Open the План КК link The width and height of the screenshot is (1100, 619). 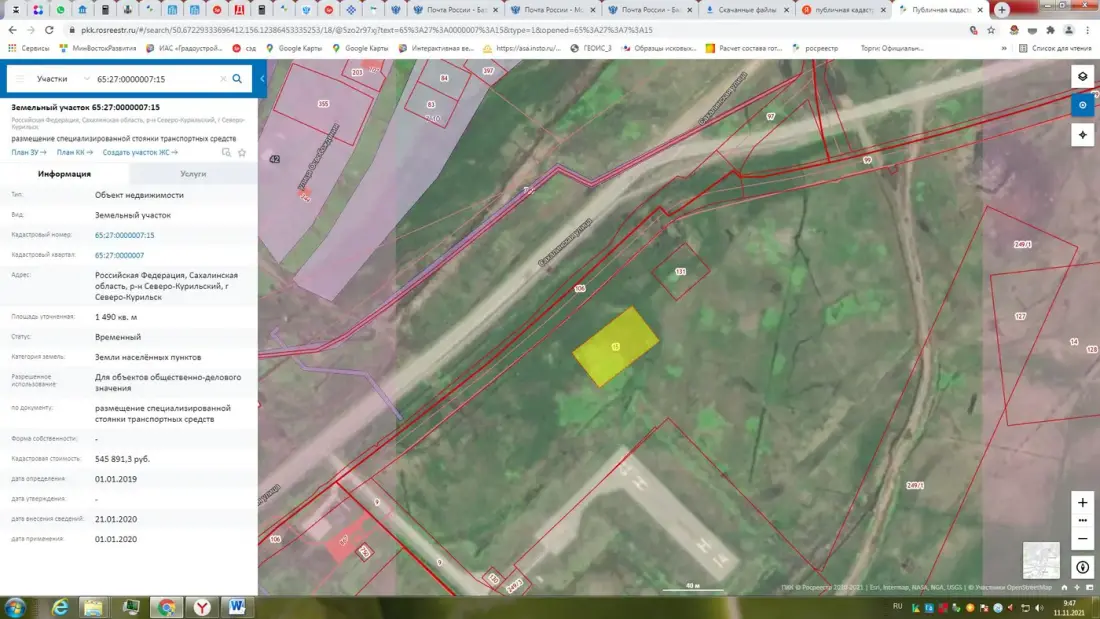pos(74,152)
